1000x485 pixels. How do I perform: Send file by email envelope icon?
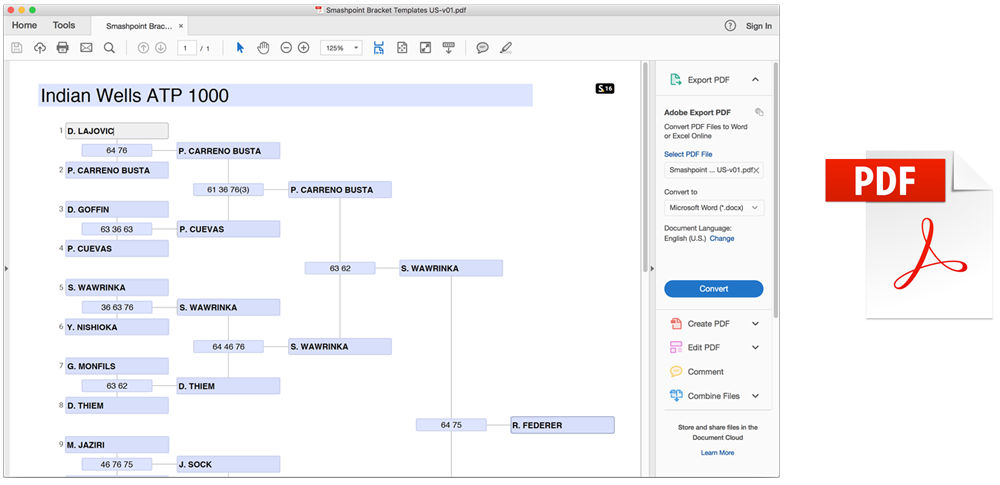86,48
